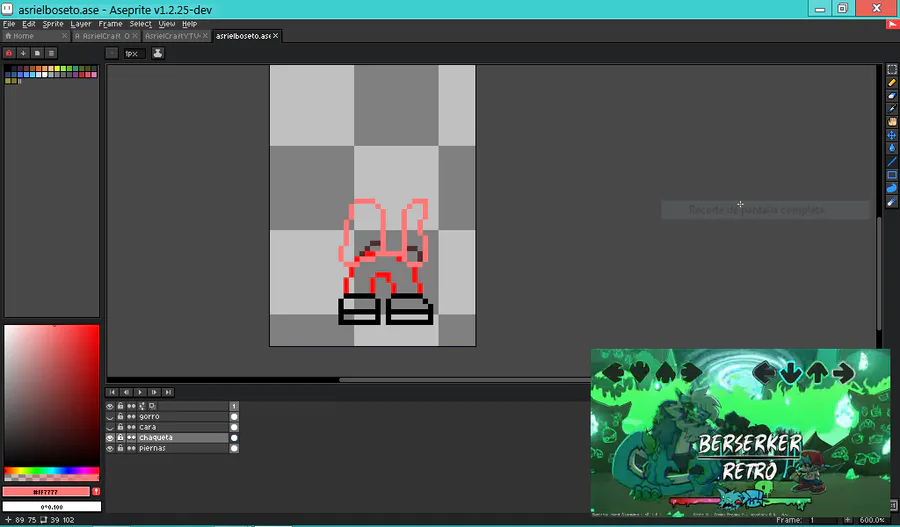Play the animation
The image size is (900, 527).
tap(139, 392)
